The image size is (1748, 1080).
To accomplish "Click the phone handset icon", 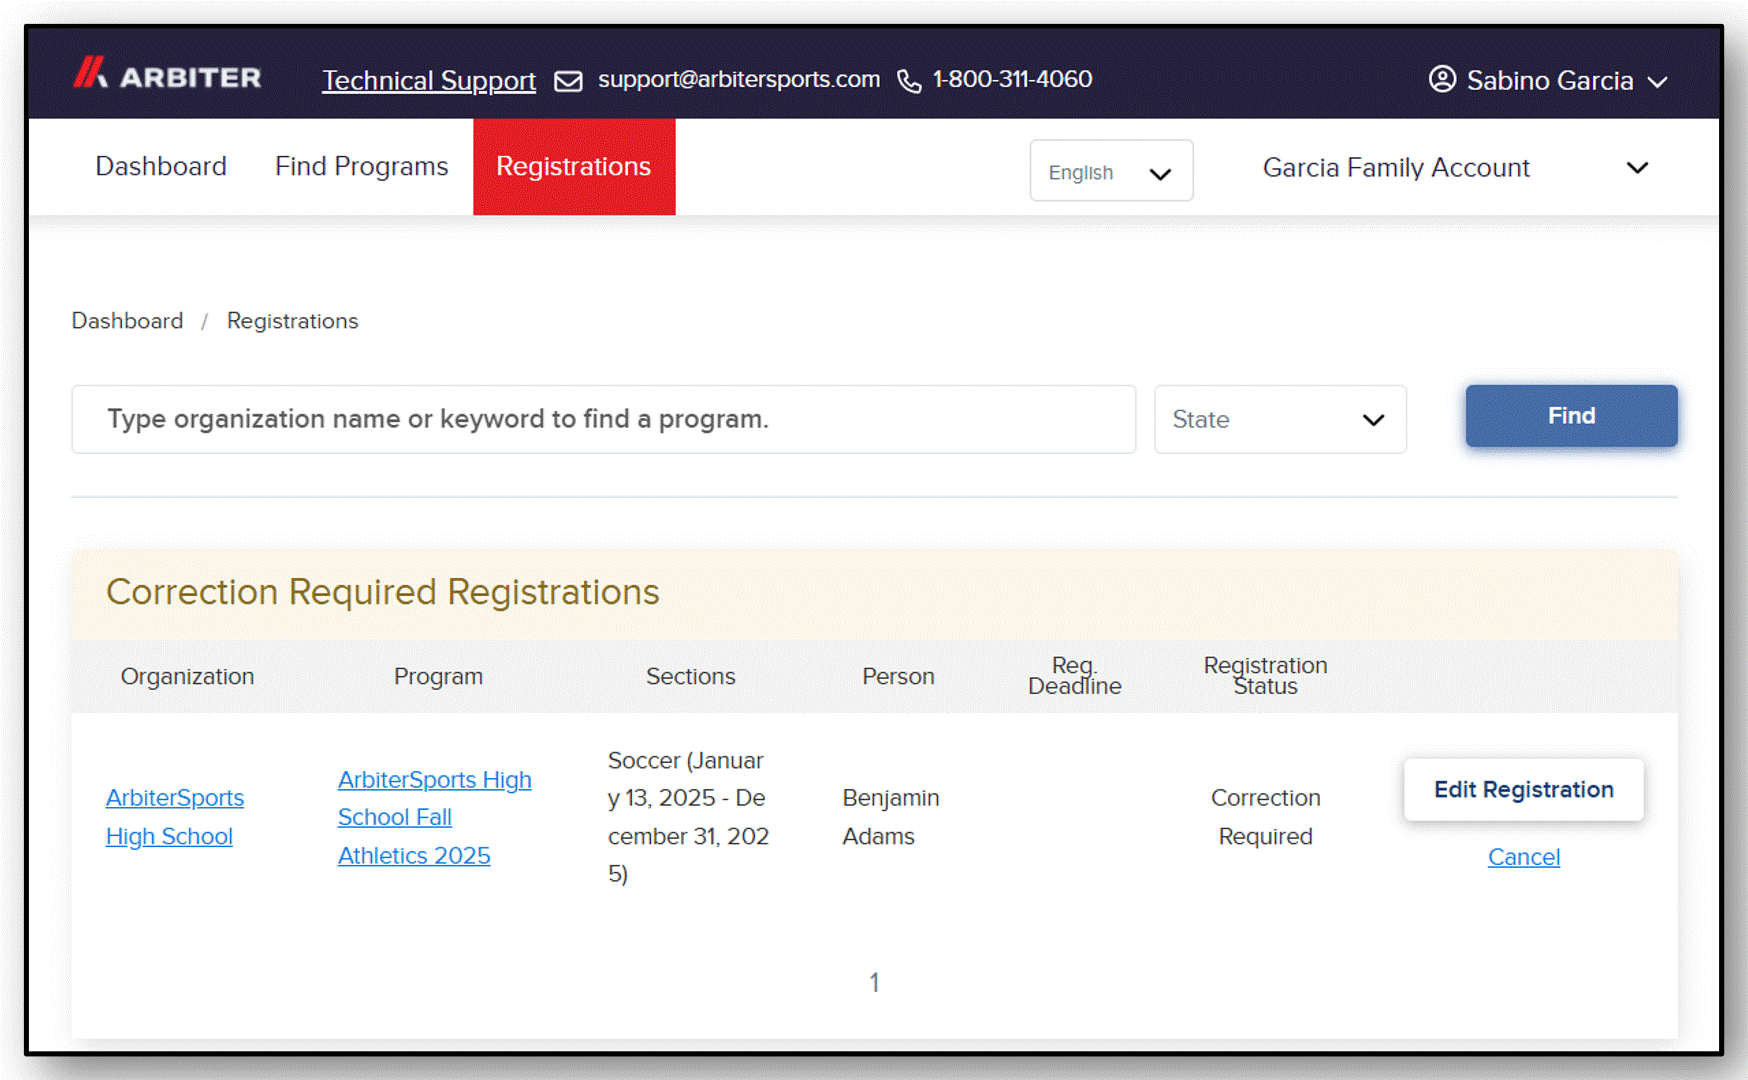I will (x=909, y=81).
